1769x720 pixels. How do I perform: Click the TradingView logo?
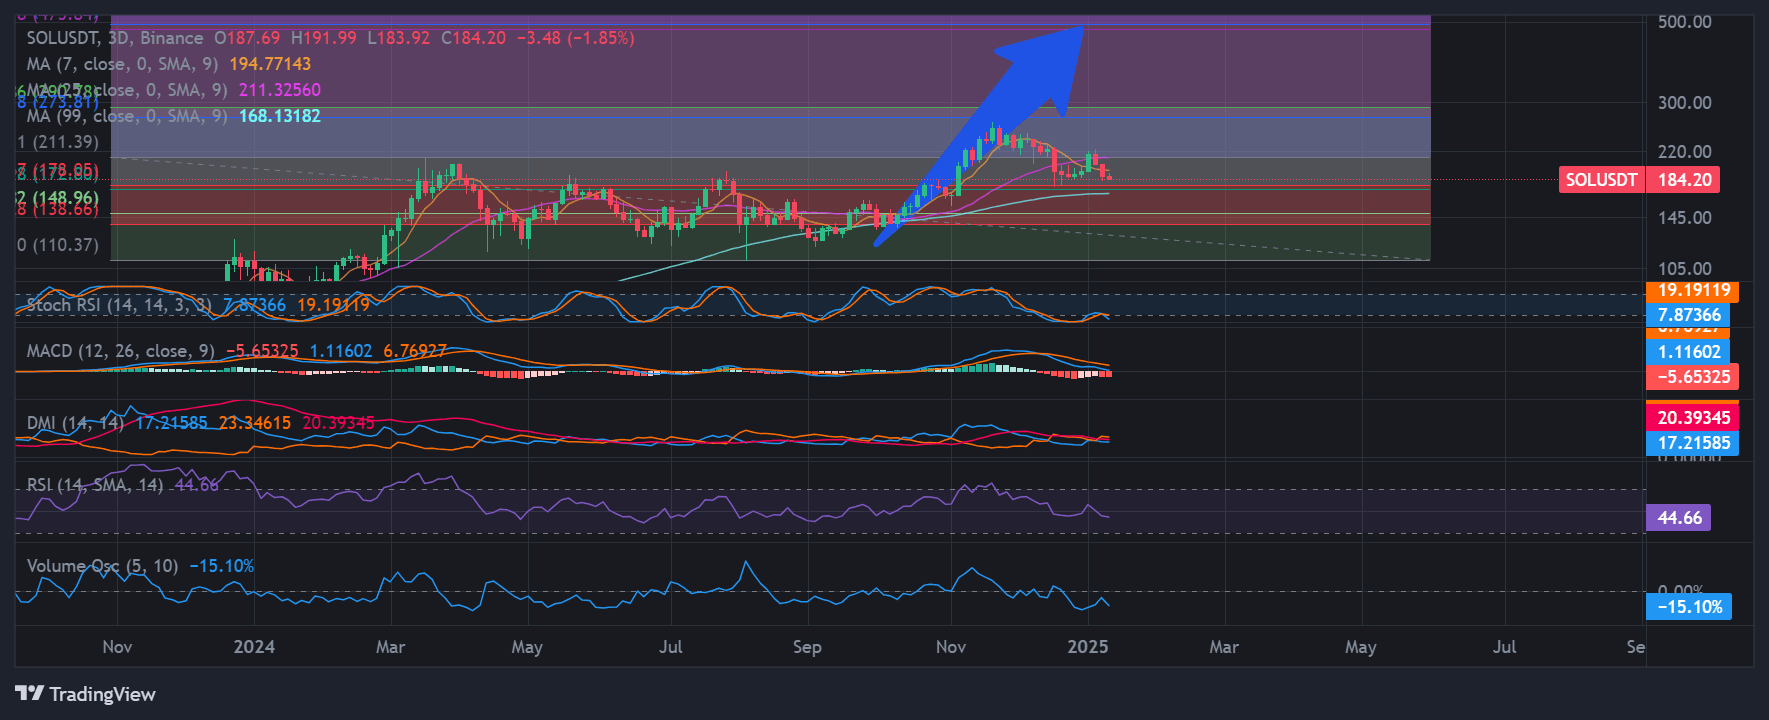tap(85, 694)
